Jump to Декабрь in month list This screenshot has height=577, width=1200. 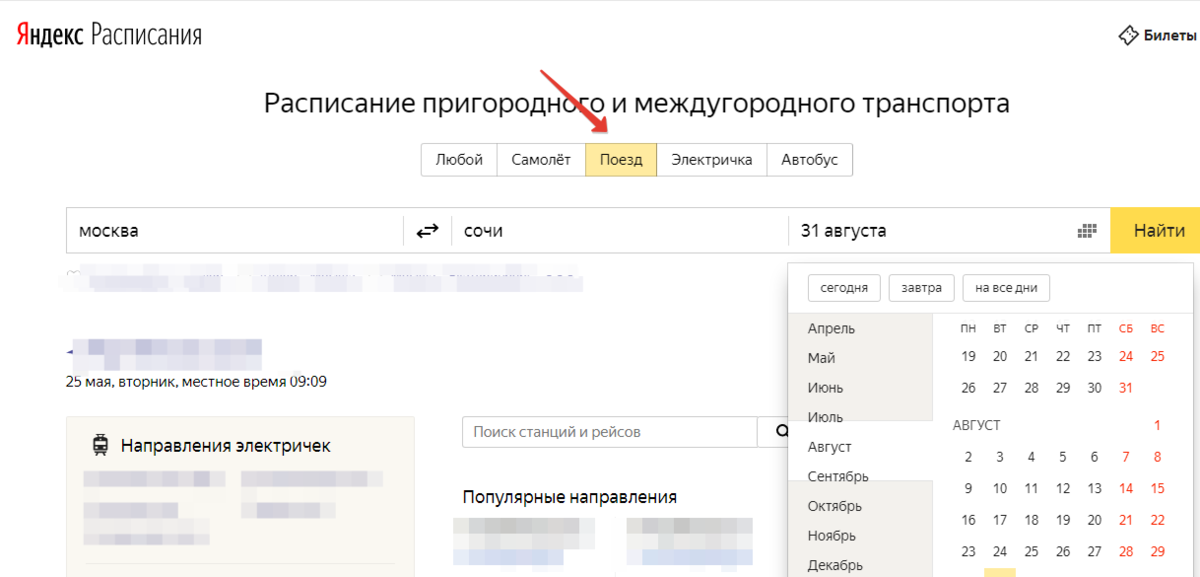coord(834,565)
